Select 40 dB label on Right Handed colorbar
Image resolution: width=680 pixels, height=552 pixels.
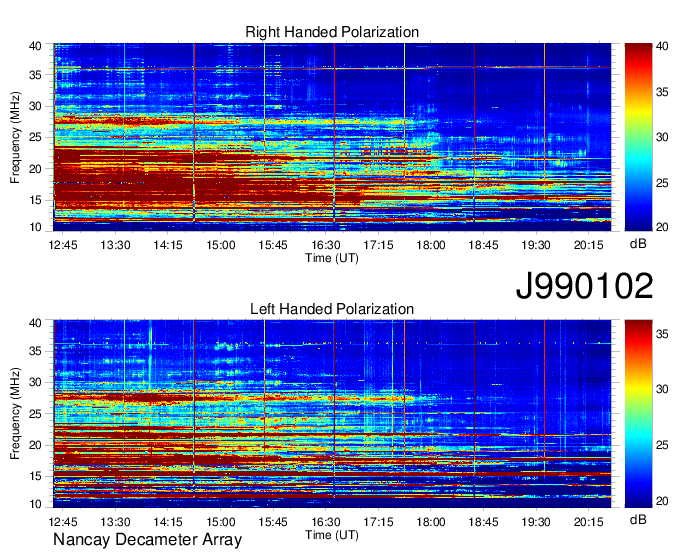pos(662,46)
